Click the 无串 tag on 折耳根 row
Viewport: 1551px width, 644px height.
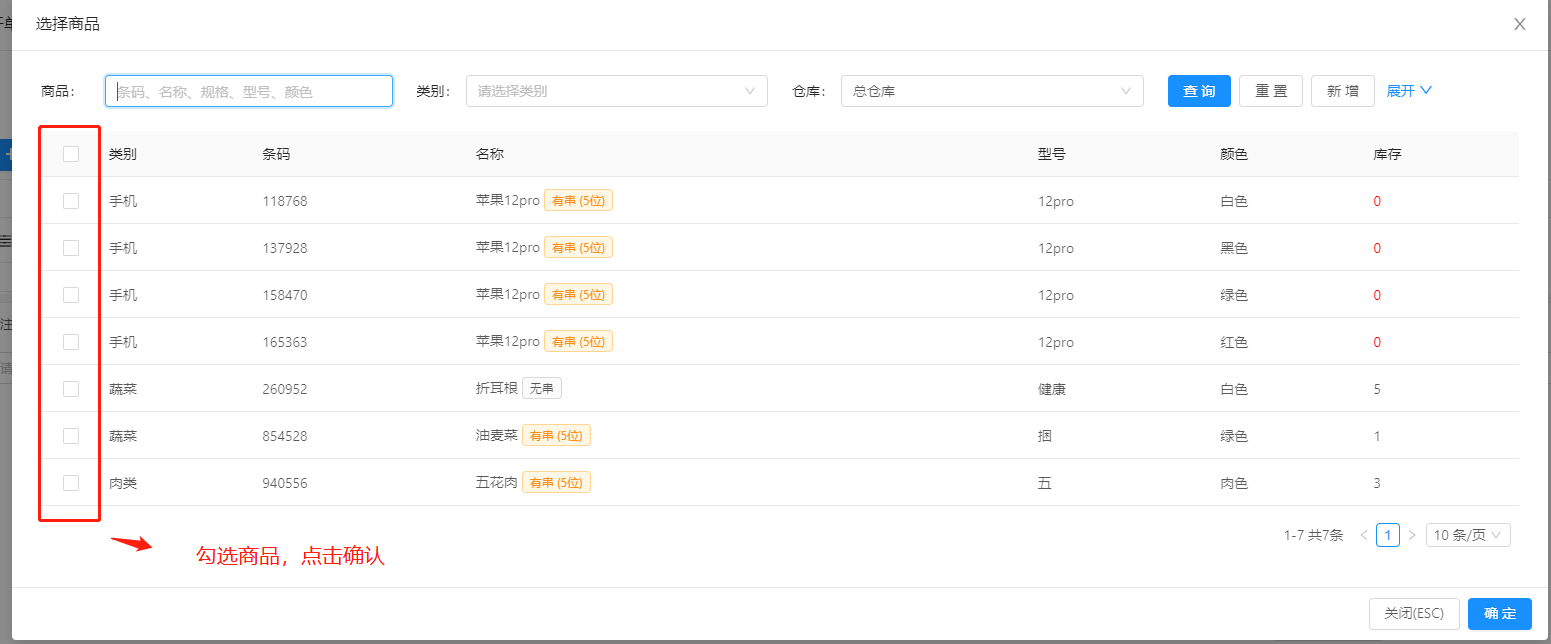tap(542, 389)
